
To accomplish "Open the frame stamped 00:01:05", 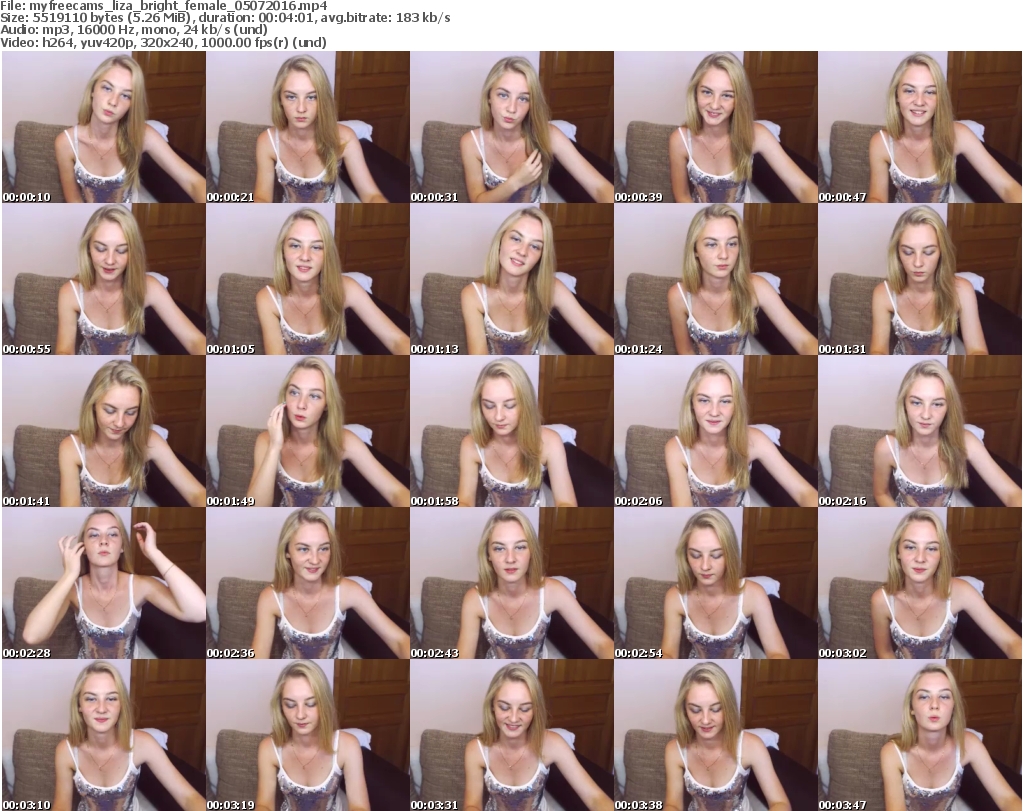I will click(x=308, y=279).
